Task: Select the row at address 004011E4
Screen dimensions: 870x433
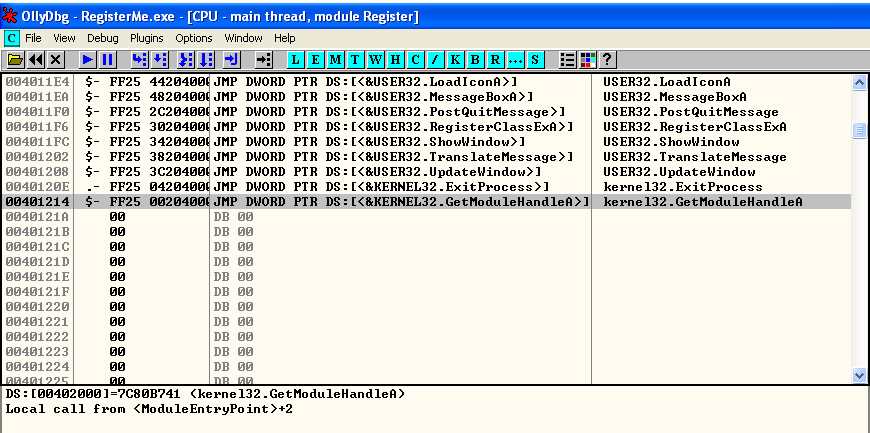Action: click(426, 82)
